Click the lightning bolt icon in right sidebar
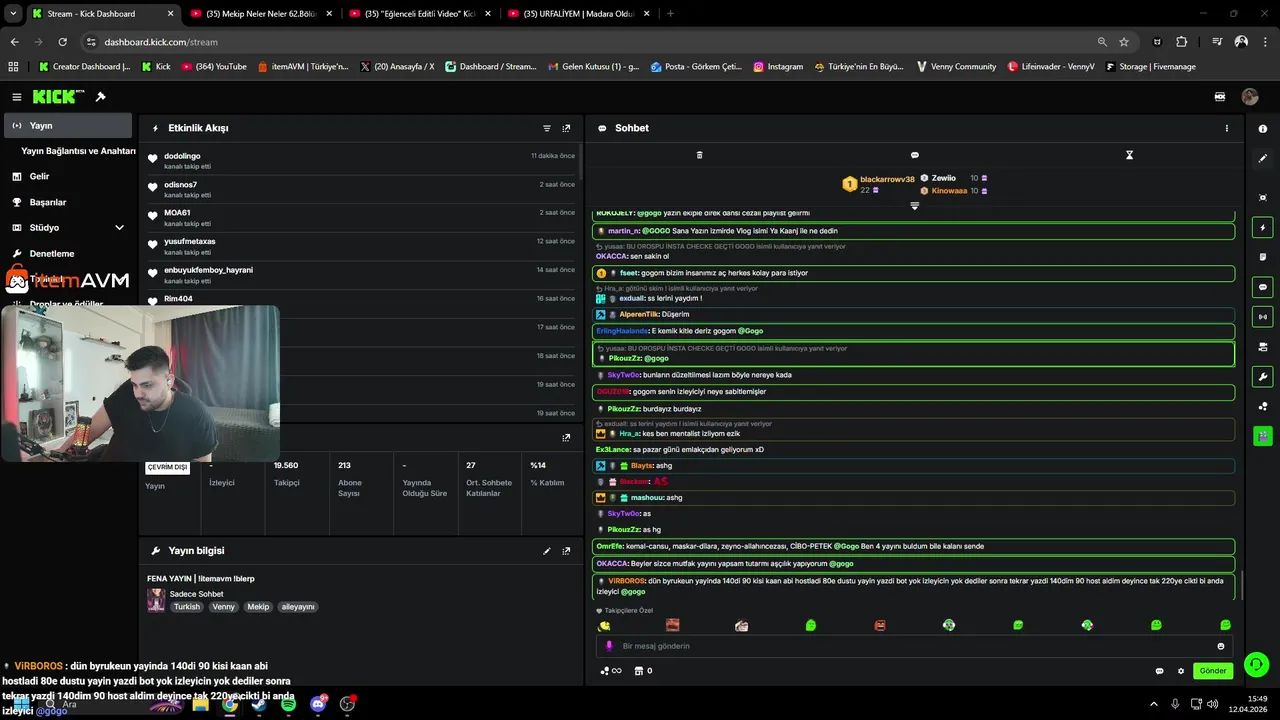 [x=1263, y=228]
